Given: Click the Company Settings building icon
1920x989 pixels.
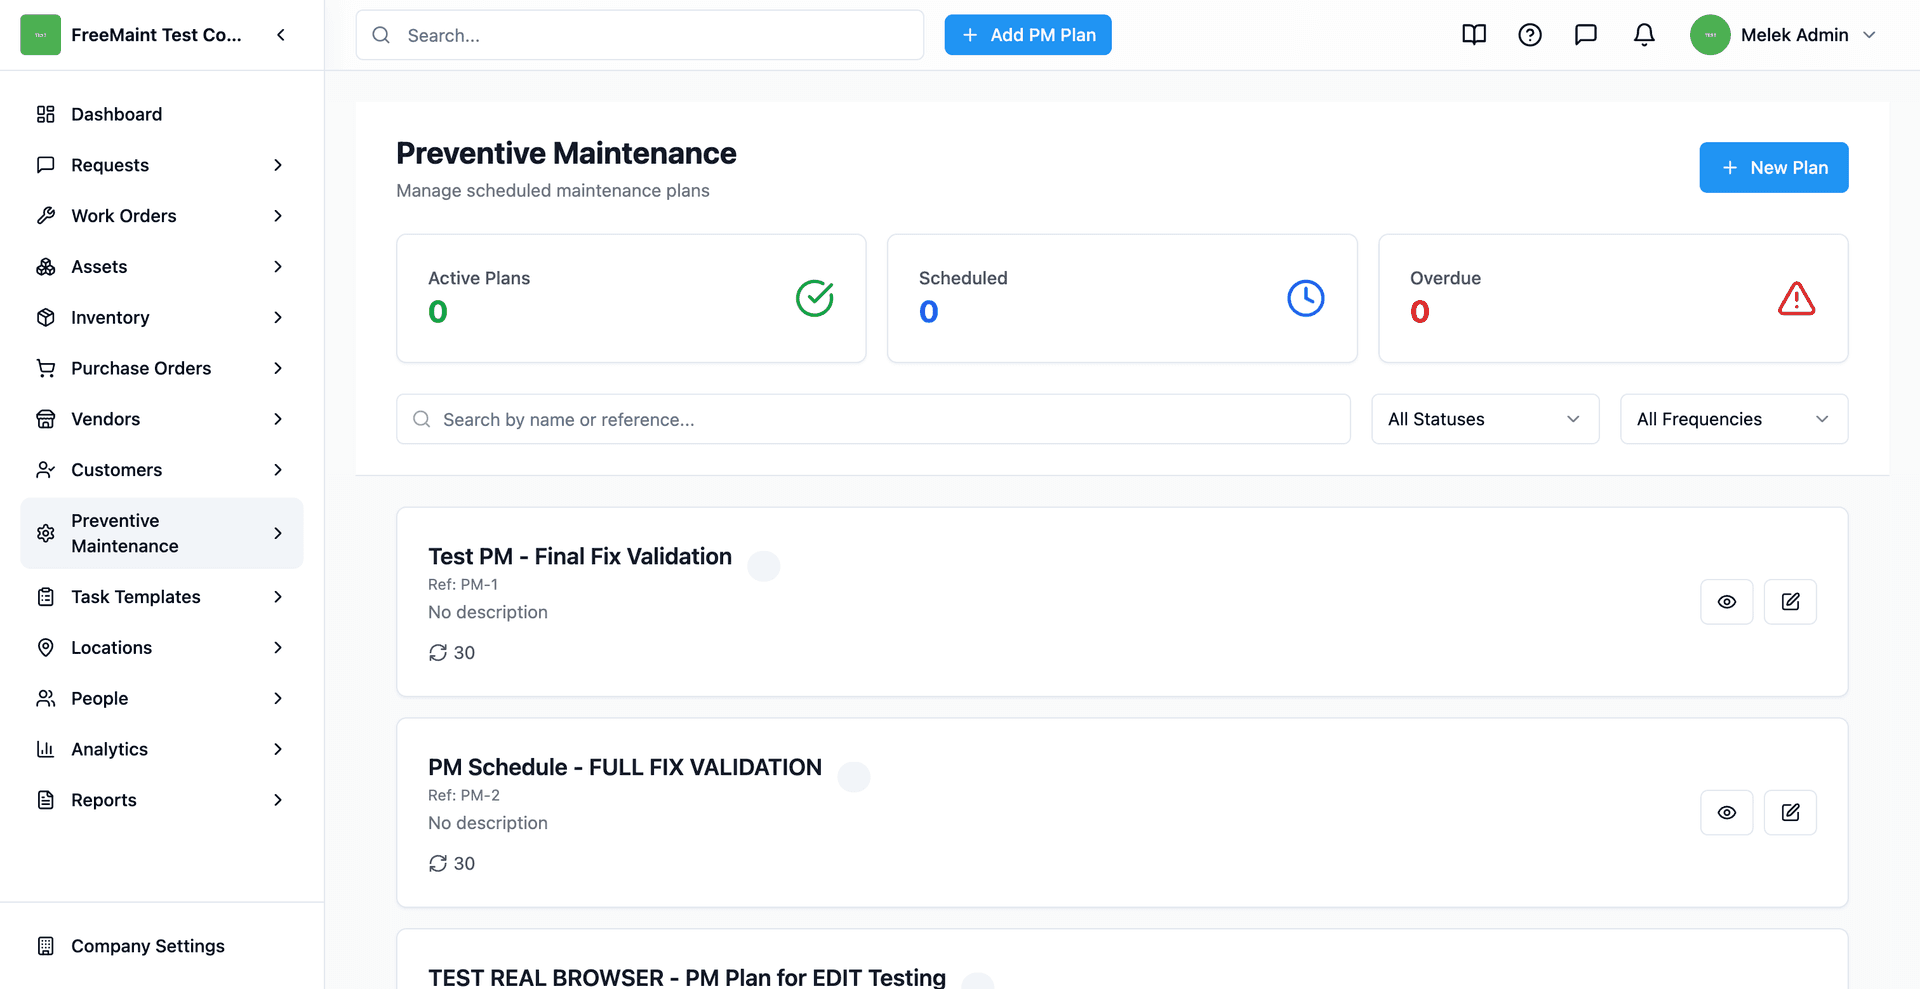Looking at the screenshot, I should pyautogui.click(x=46, y=946).
